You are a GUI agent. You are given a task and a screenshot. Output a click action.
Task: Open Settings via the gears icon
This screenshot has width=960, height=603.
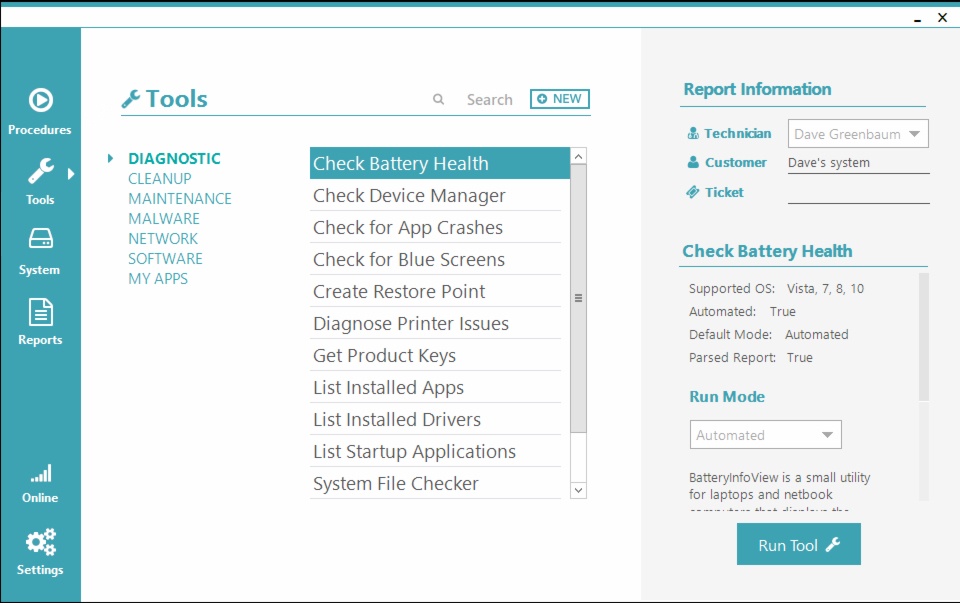pyautogui.click(x=40, y=541)
